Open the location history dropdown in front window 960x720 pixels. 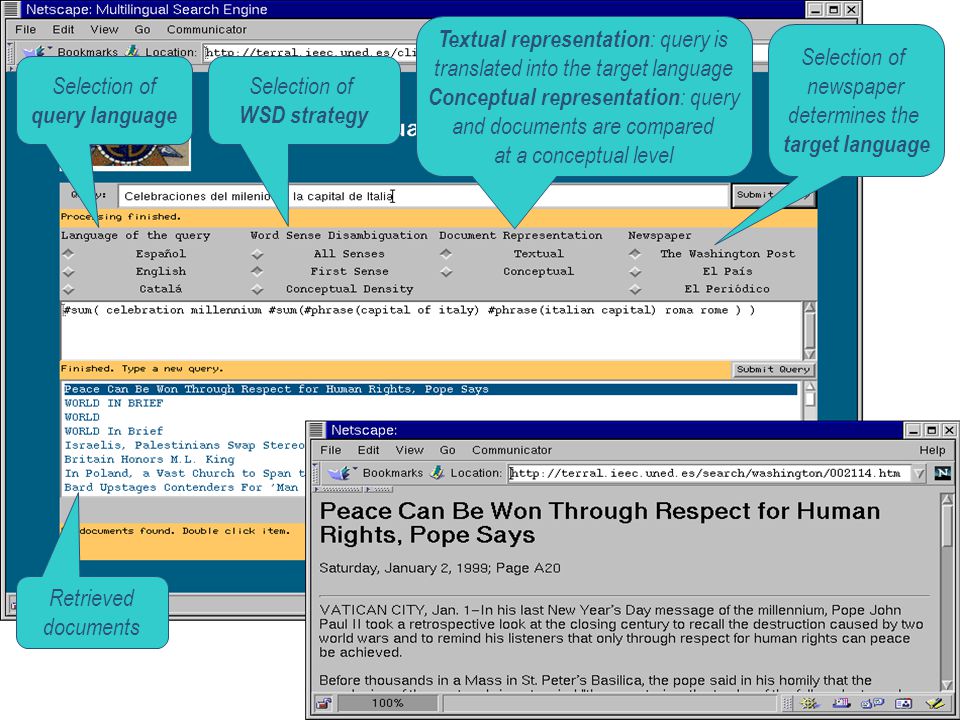[x=918, y=473]
